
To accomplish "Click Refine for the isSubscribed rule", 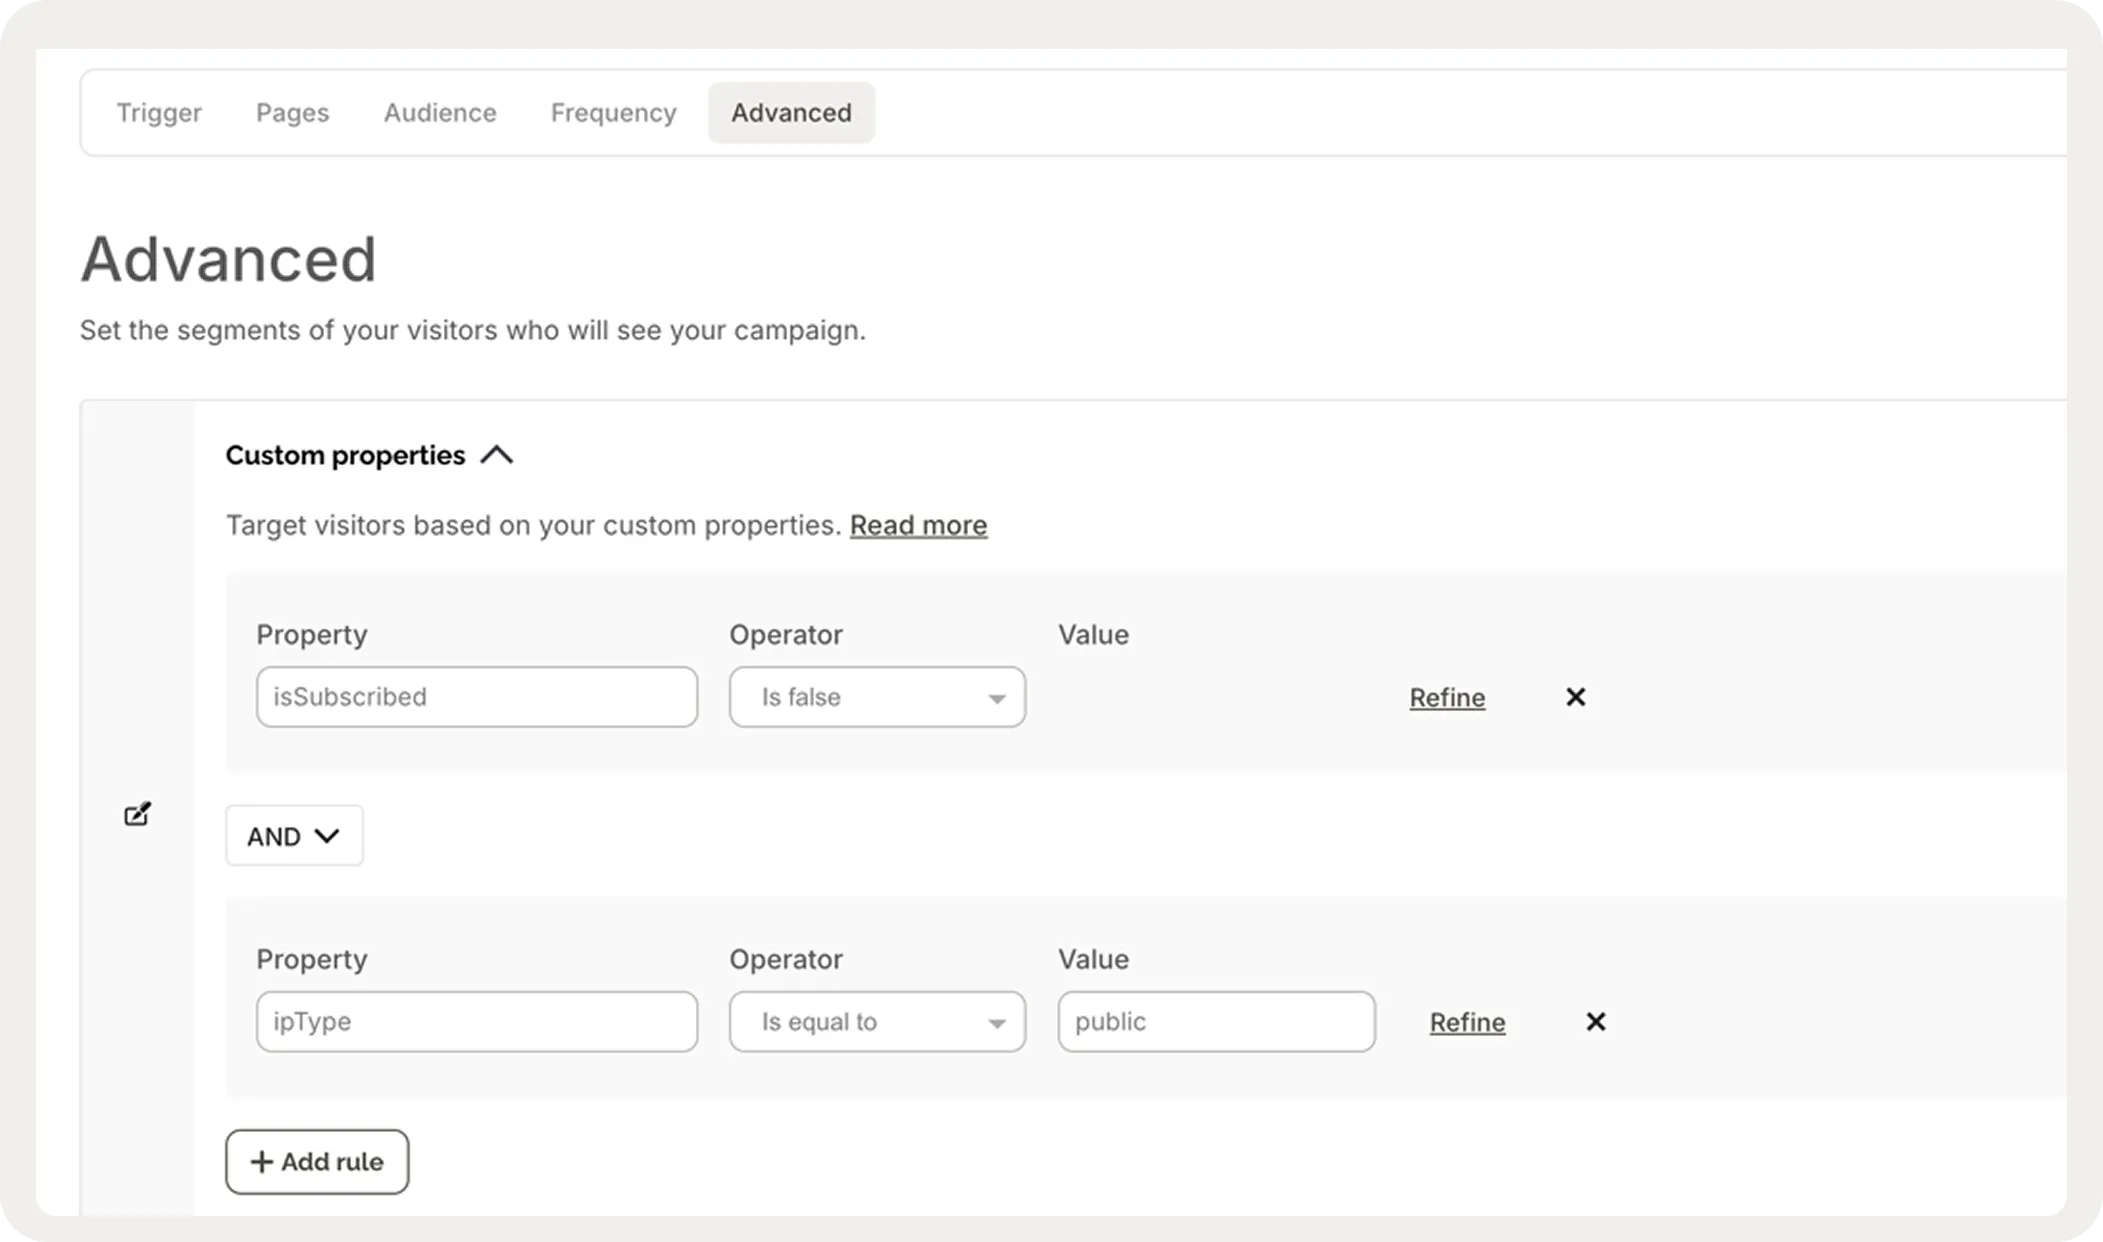I will coord(1447,697).
